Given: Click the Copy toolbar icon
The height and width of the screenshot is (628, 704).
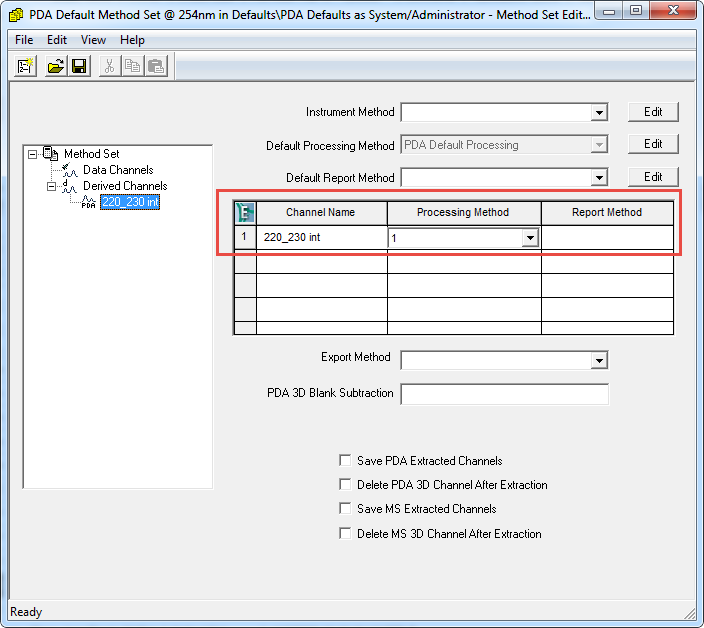Looking at the screenshot, I should point(132,67).
